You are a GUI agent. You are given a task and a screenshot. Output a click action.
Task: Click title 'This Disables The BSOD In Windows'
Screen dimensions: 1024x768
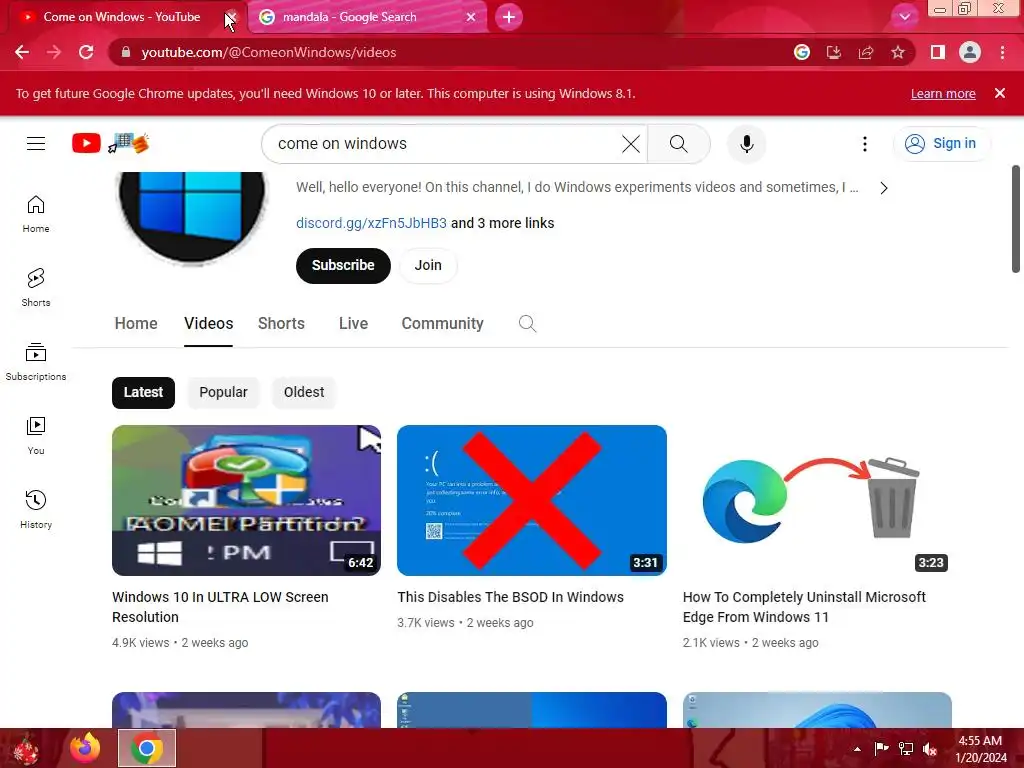[x=510, y=598]
